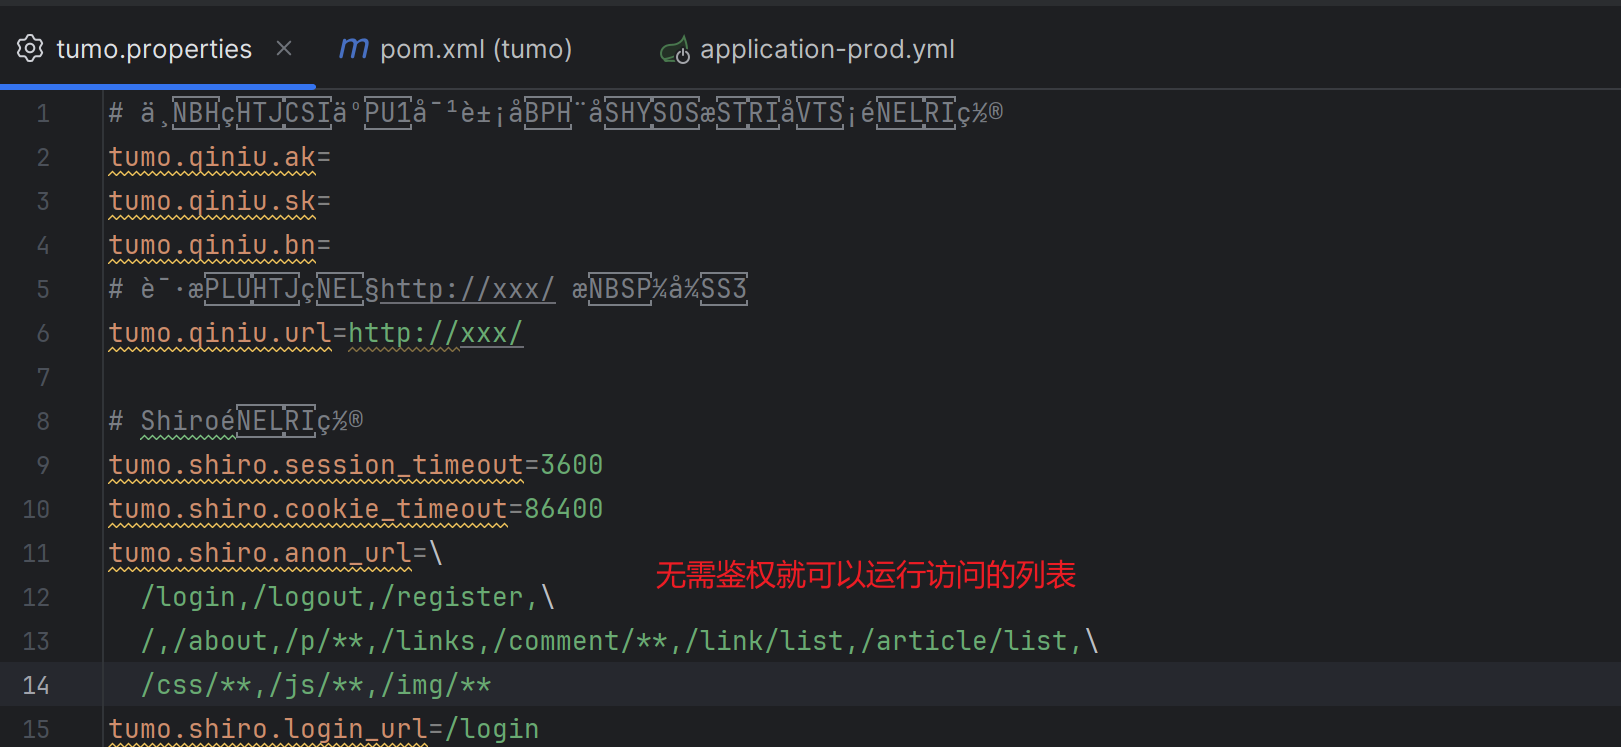This screenshot has width=1621, height=747.
Task: Click line number 7 in gutter
Action: (x=42, y=377)
